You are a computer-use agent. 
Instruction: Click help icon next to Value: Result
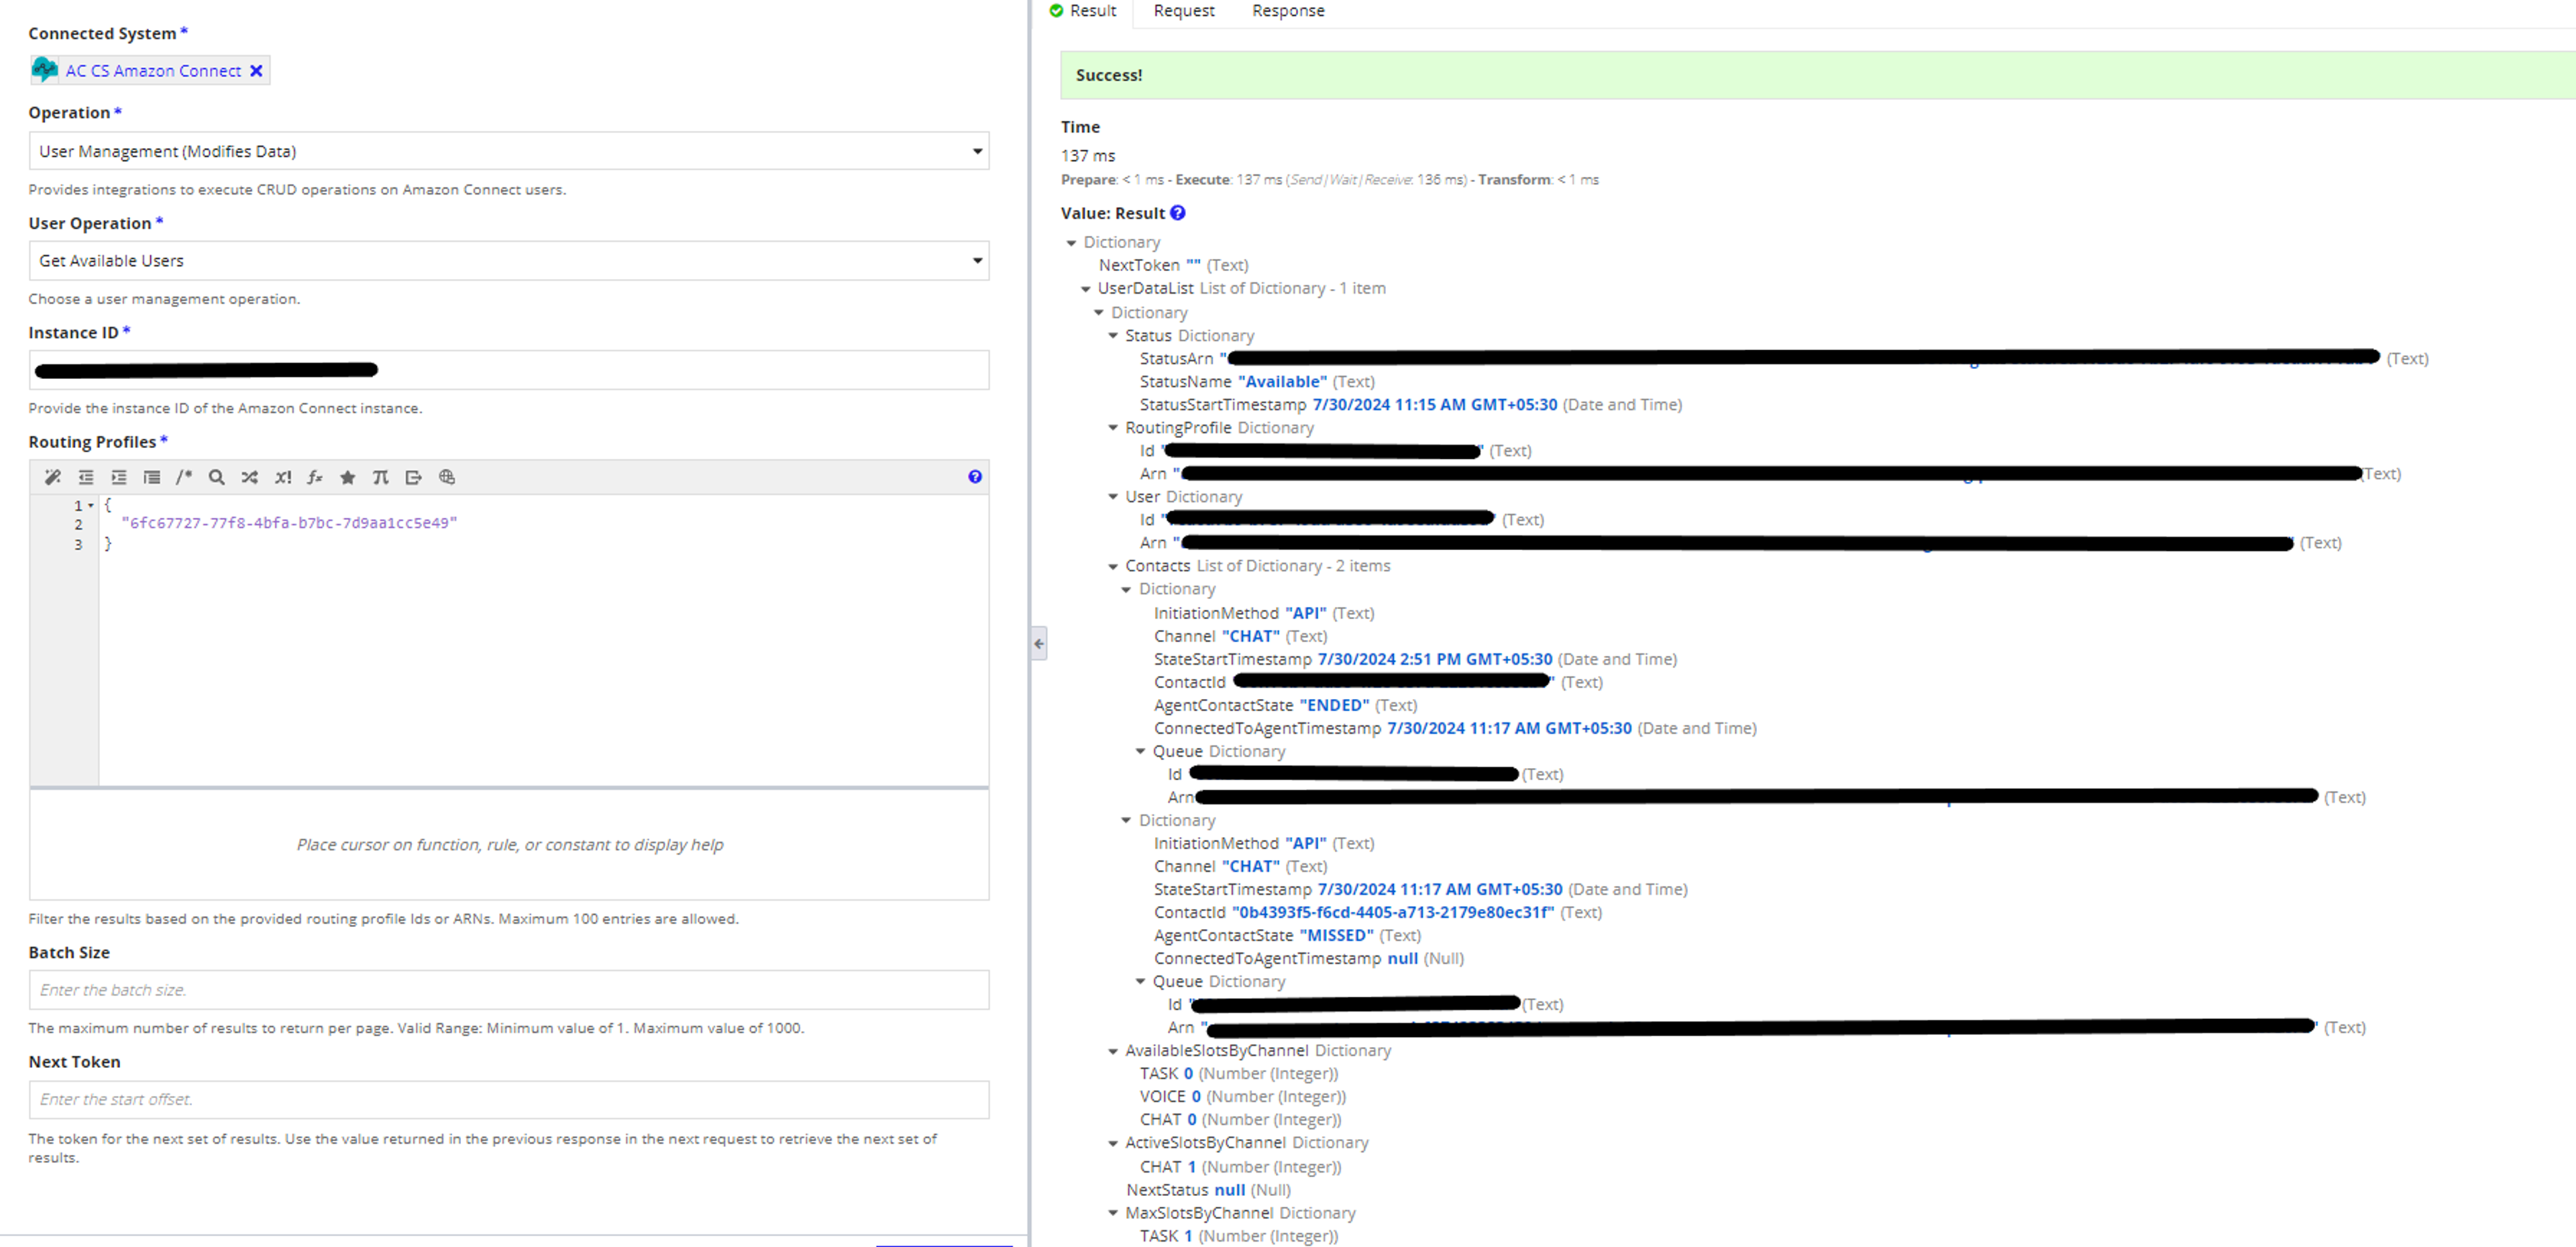coord(1178,212)
